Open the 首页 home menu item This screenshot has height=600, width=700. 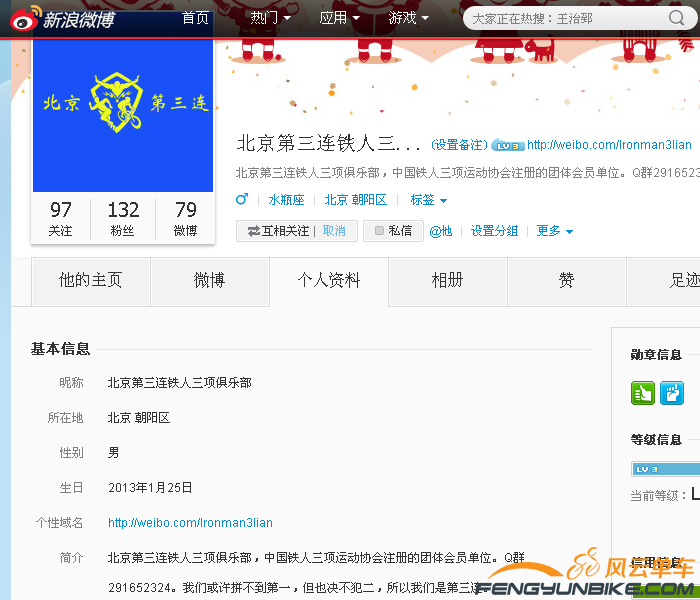pyautogui.click(x=195, y=18)
